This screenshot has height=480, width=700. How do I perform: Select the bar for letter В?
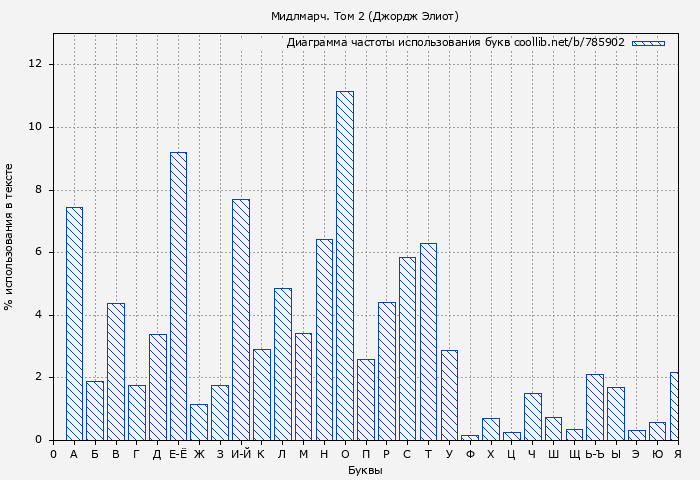(116, 371)
